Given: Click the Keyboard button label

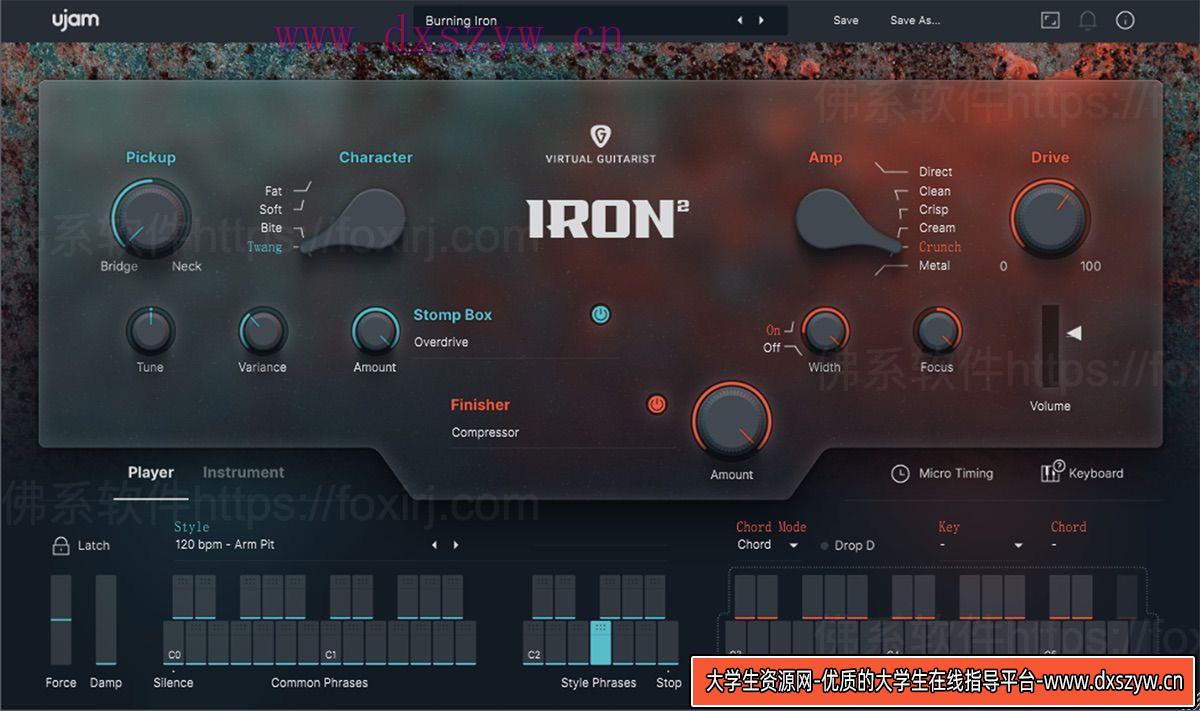Looking at the screenshot, I should (1096, 473).
